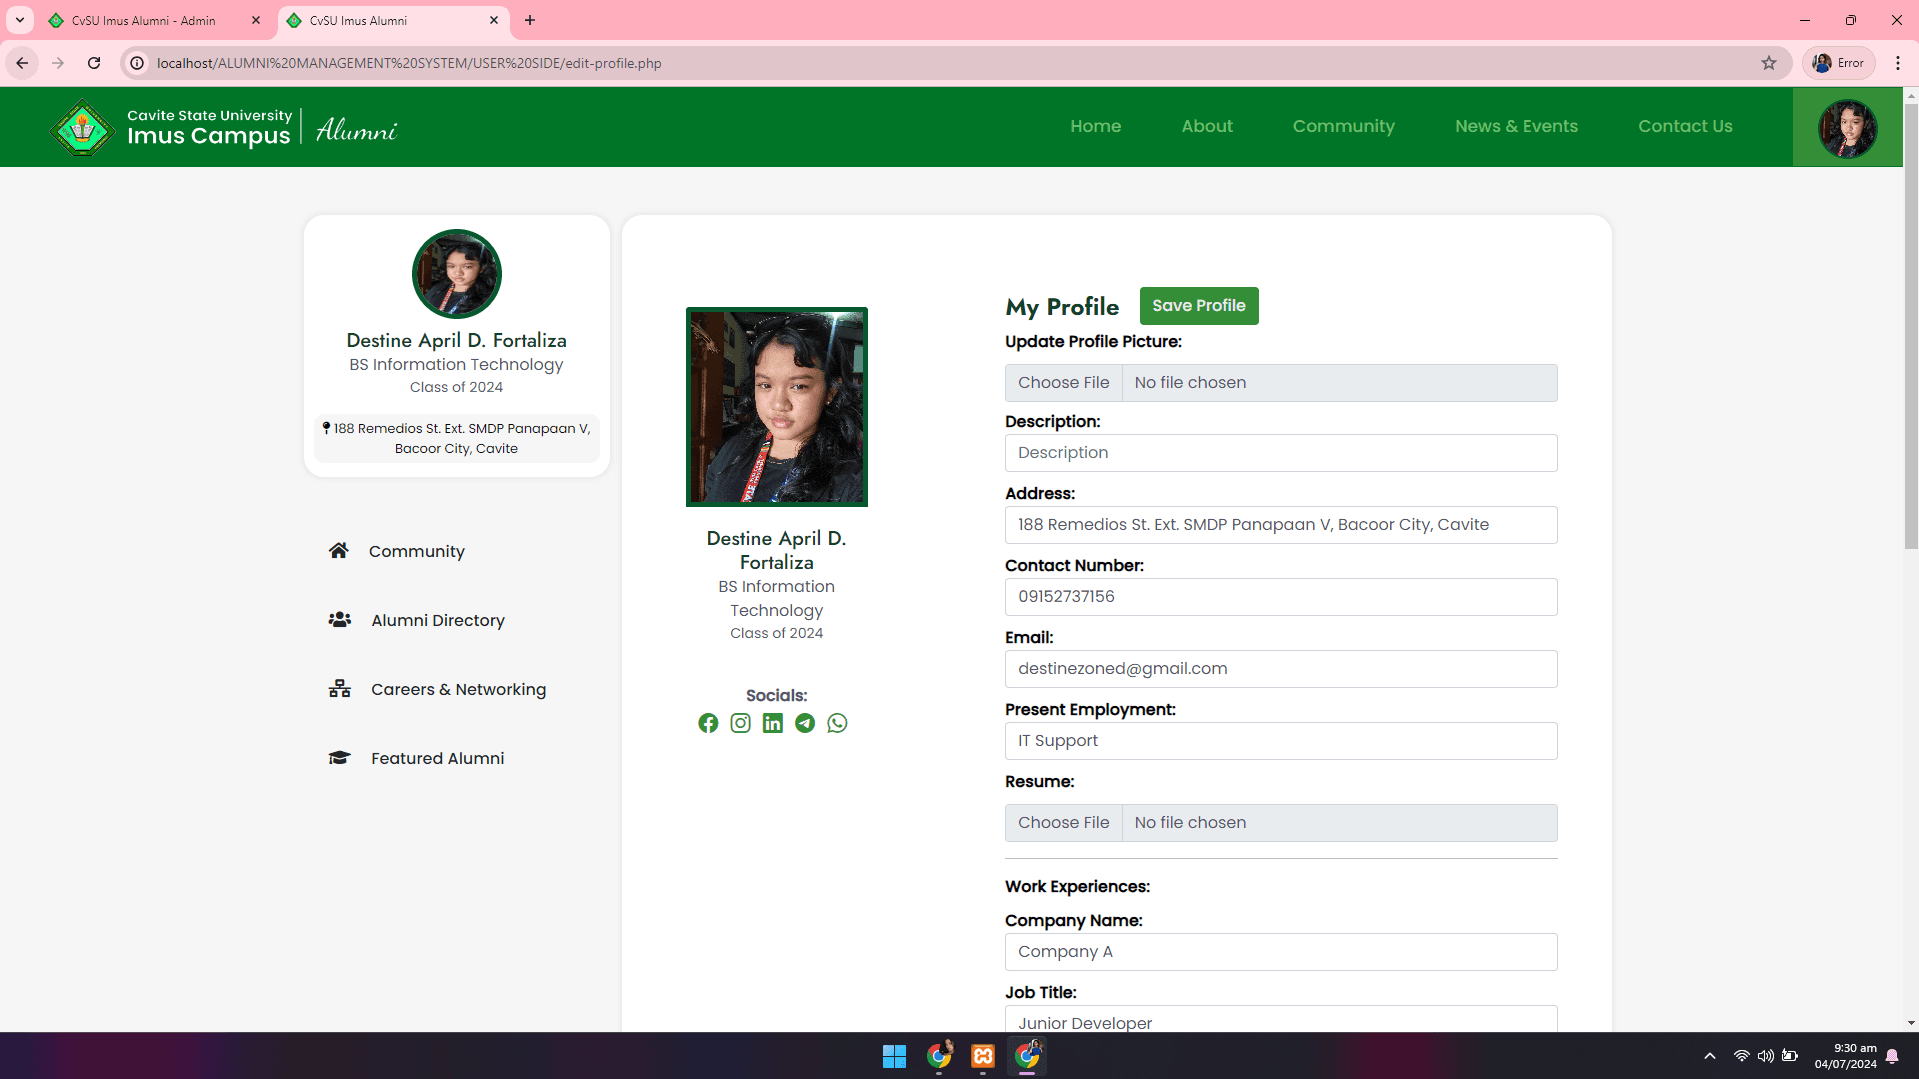Click the Save Profile button
Viewport: 1919px width, 1079px height.
1198,305
